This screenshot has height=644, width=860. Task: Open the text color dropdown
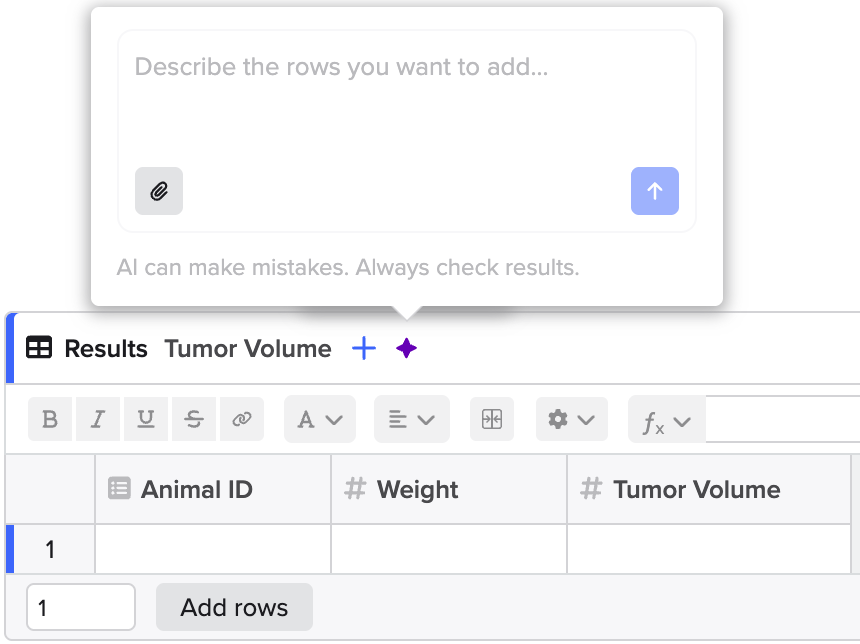[x=319, y=420]
